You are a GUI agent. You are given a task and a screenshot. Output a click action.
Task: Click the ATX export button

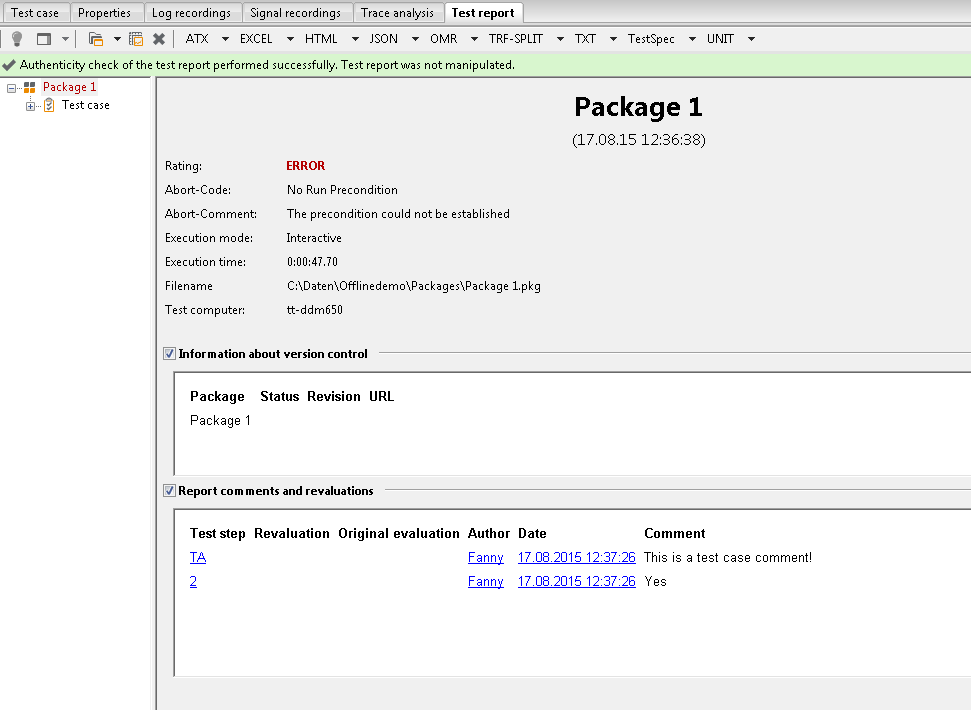click(x=197, y=39)
